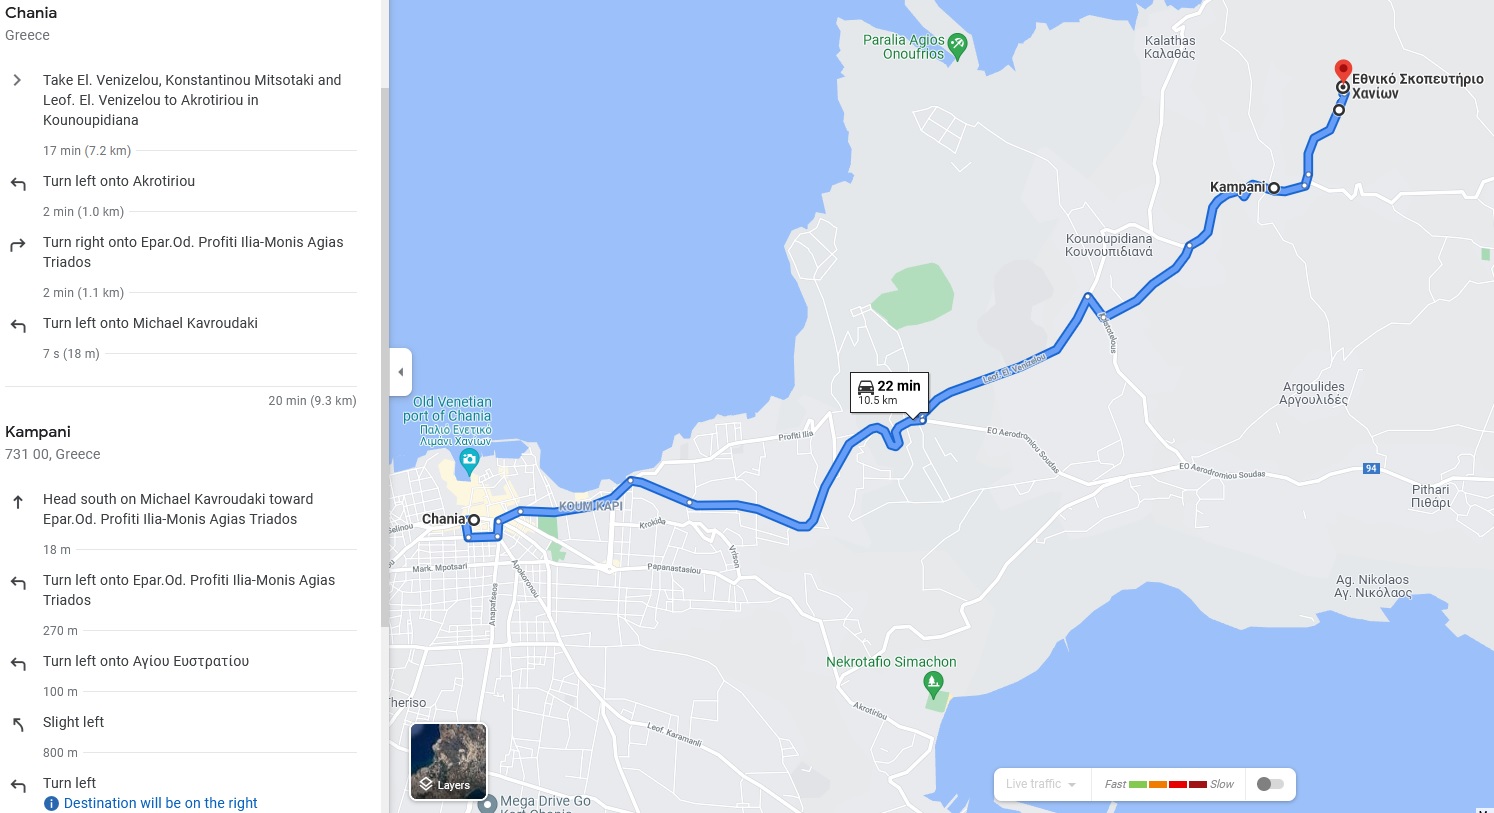Click the red destination pin marker
Screen dimensions: 1494x813
point(1343,70)
